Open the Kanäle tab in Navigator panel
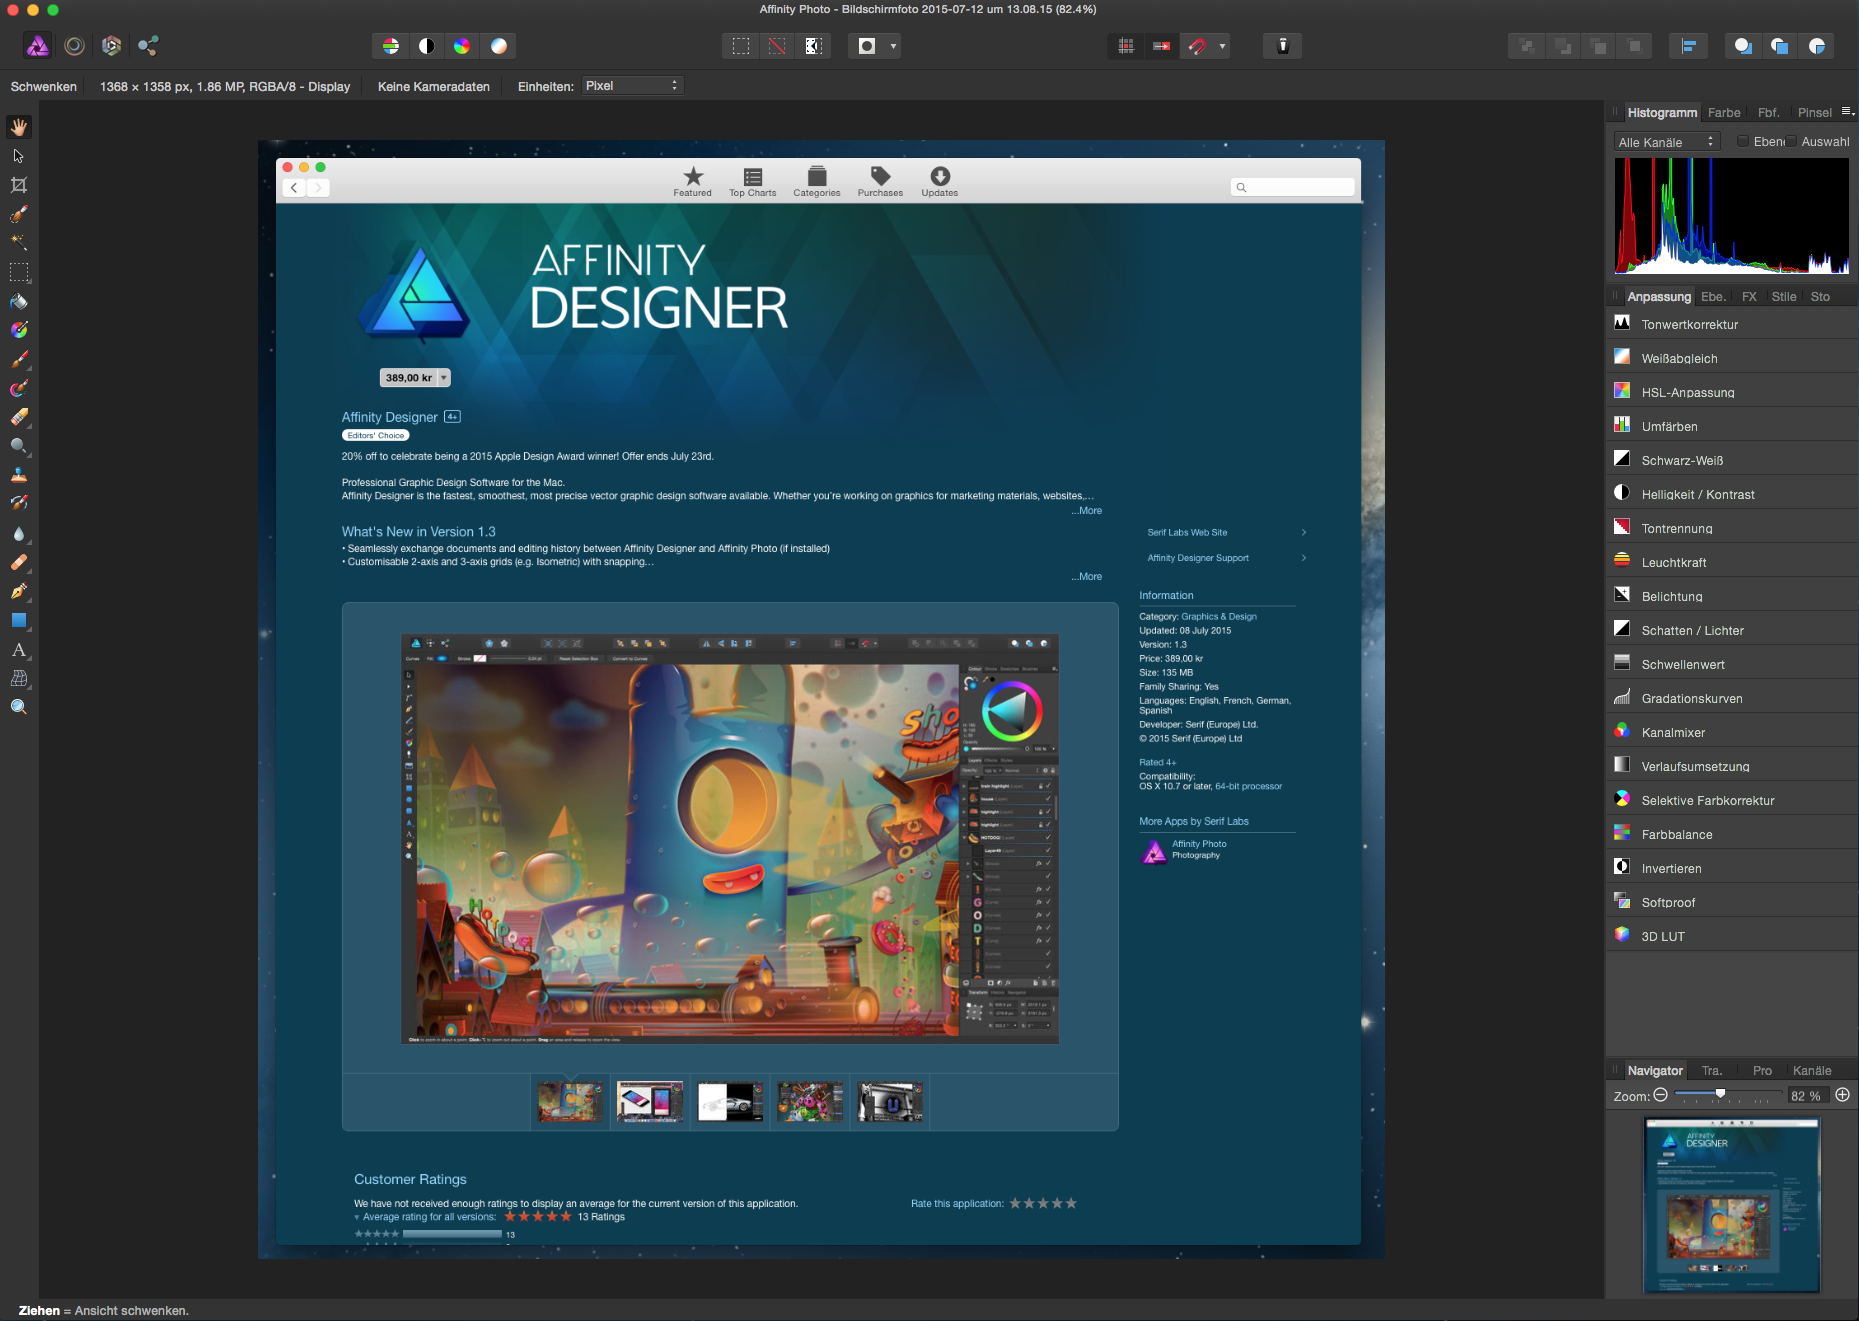The height and width of the screenshot is (1321, 1859). click(1812, 1071)
